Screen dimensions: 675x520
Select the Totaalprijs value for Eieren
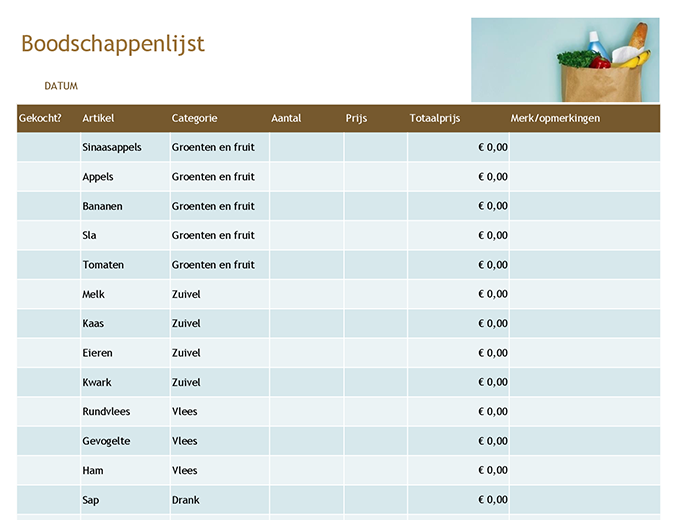click(x=492, y=353)
